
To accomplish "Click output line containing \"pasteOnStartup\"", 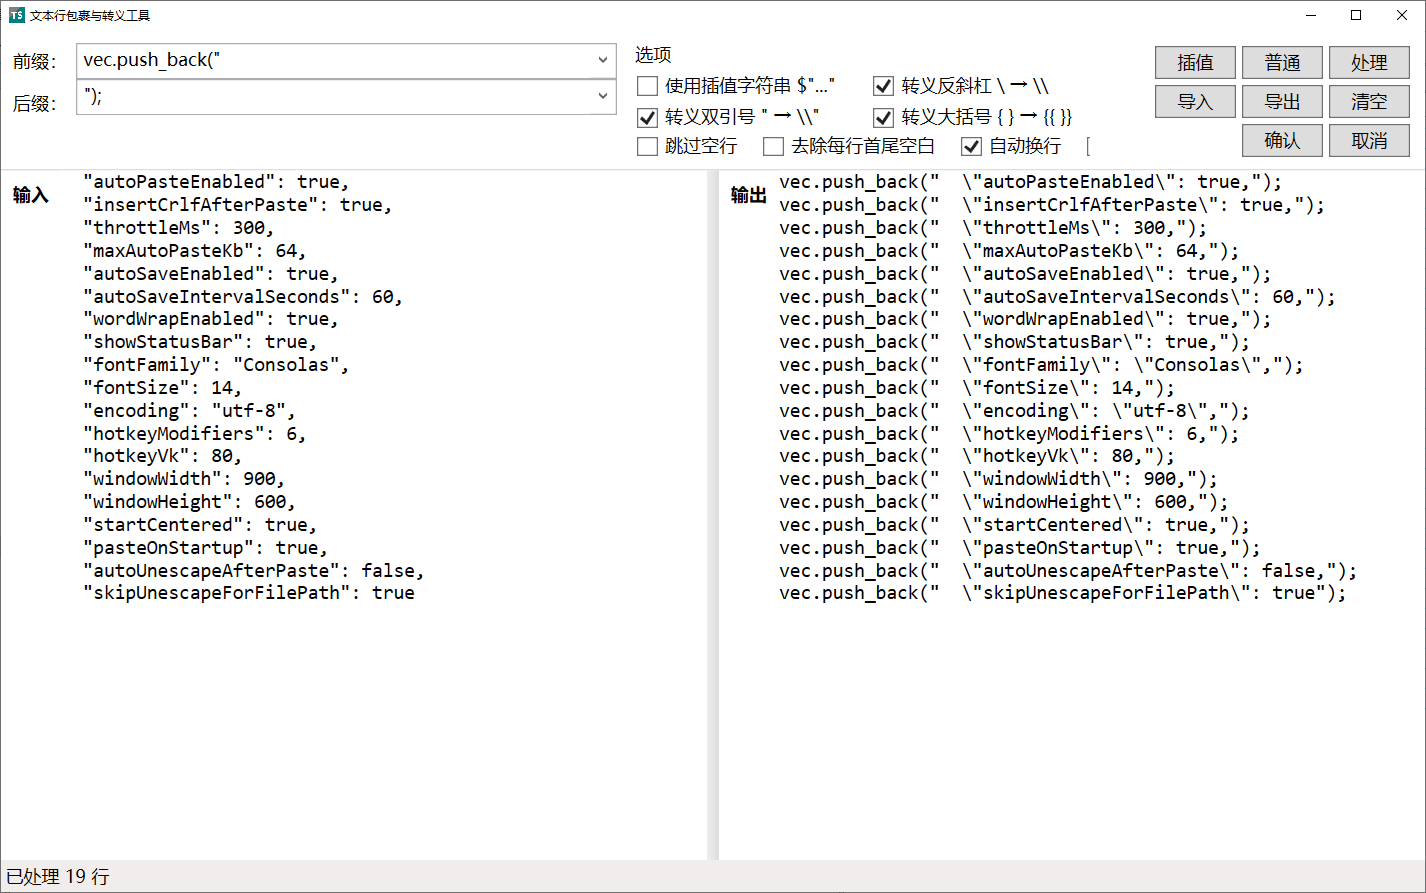I will [x=1020, y=548].
